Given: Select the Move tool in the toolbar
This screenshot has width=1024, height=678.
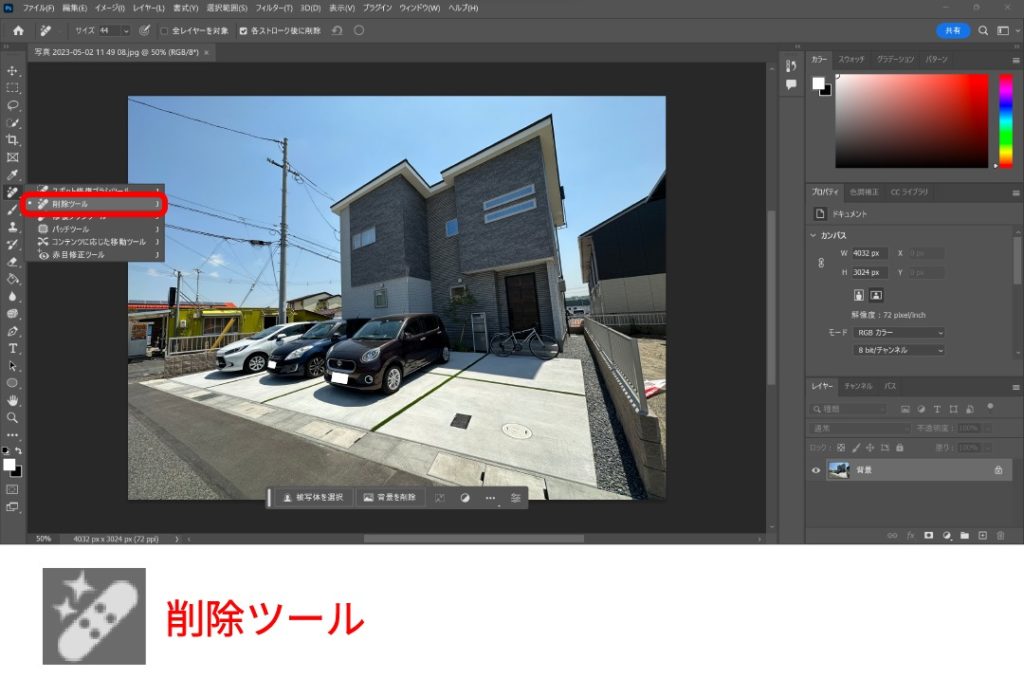Looking at the screenshot, I should 13,71.
